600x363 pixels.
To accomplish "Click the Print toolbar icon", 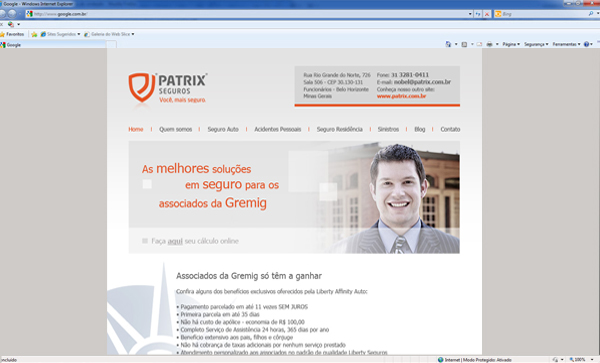I will [489, 44].
